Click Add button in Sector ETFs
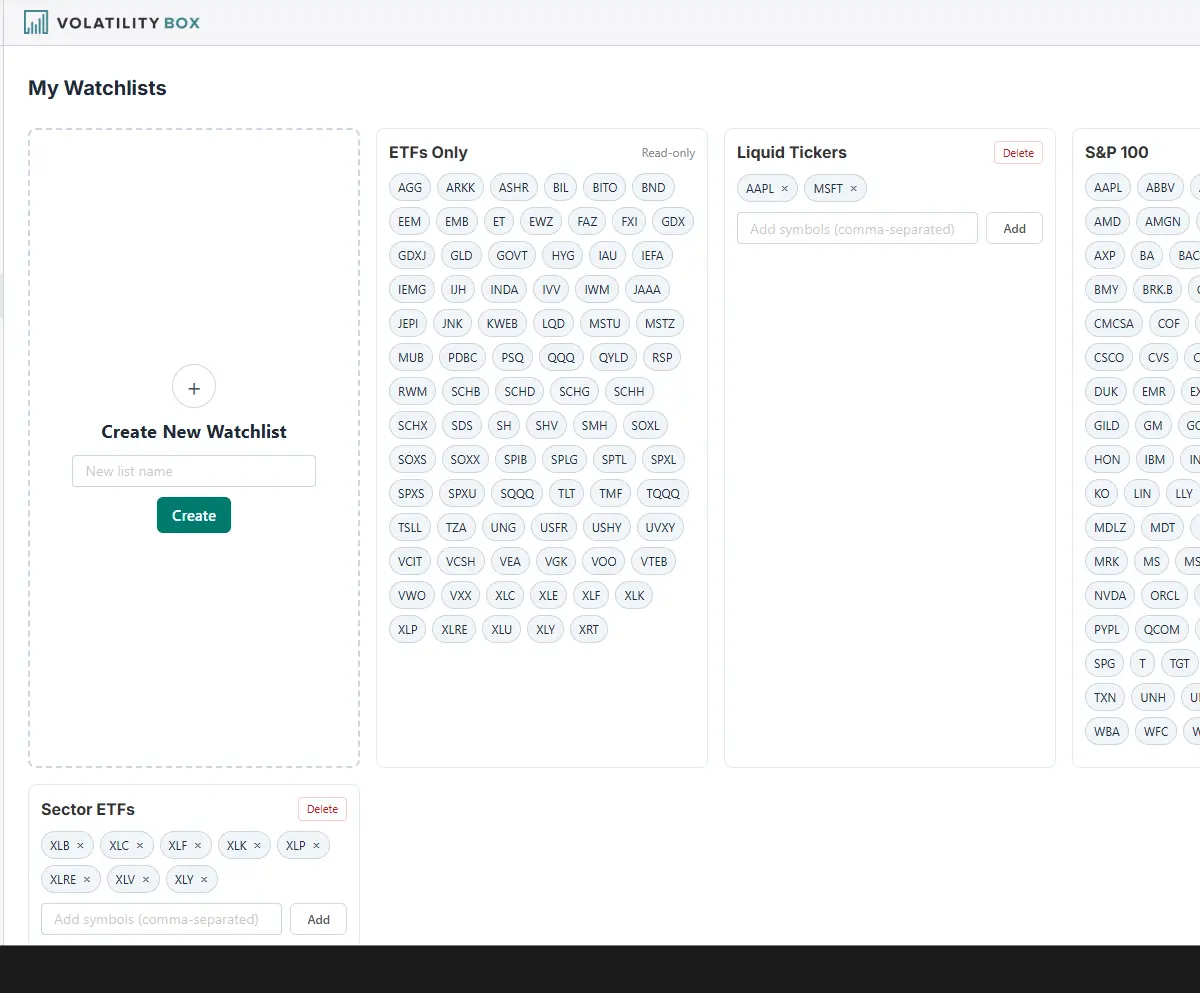 coord(318,919)
